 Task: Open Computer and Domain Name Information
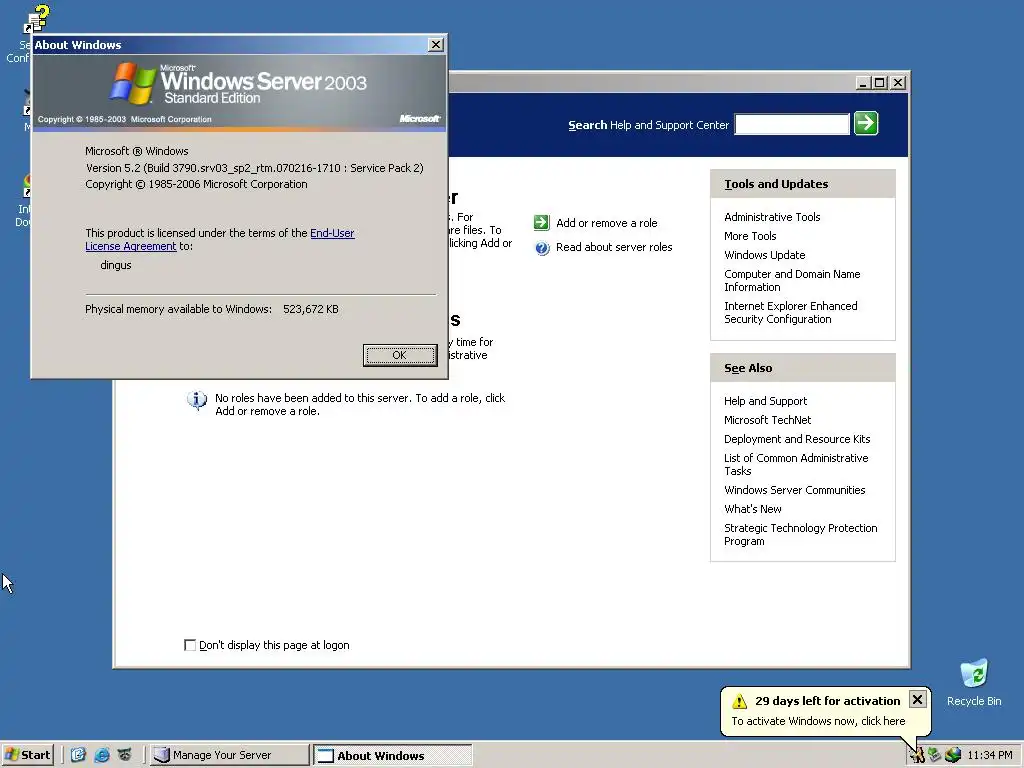(x=792, y=280)
